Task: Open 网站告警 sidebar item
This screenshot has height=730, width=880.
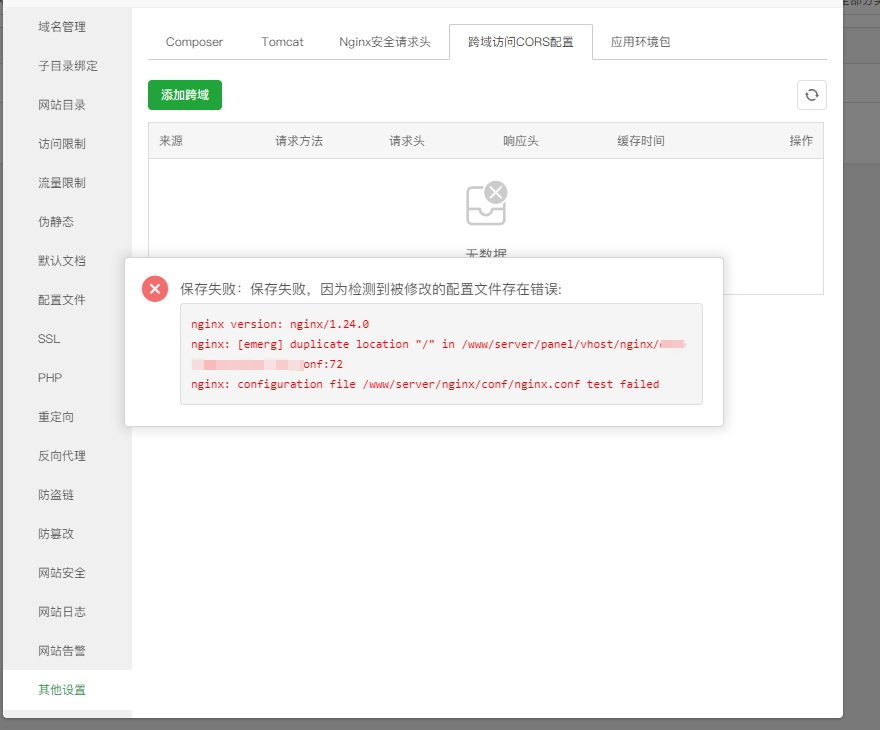Action: pyautogui.click(x=62, y=651)
